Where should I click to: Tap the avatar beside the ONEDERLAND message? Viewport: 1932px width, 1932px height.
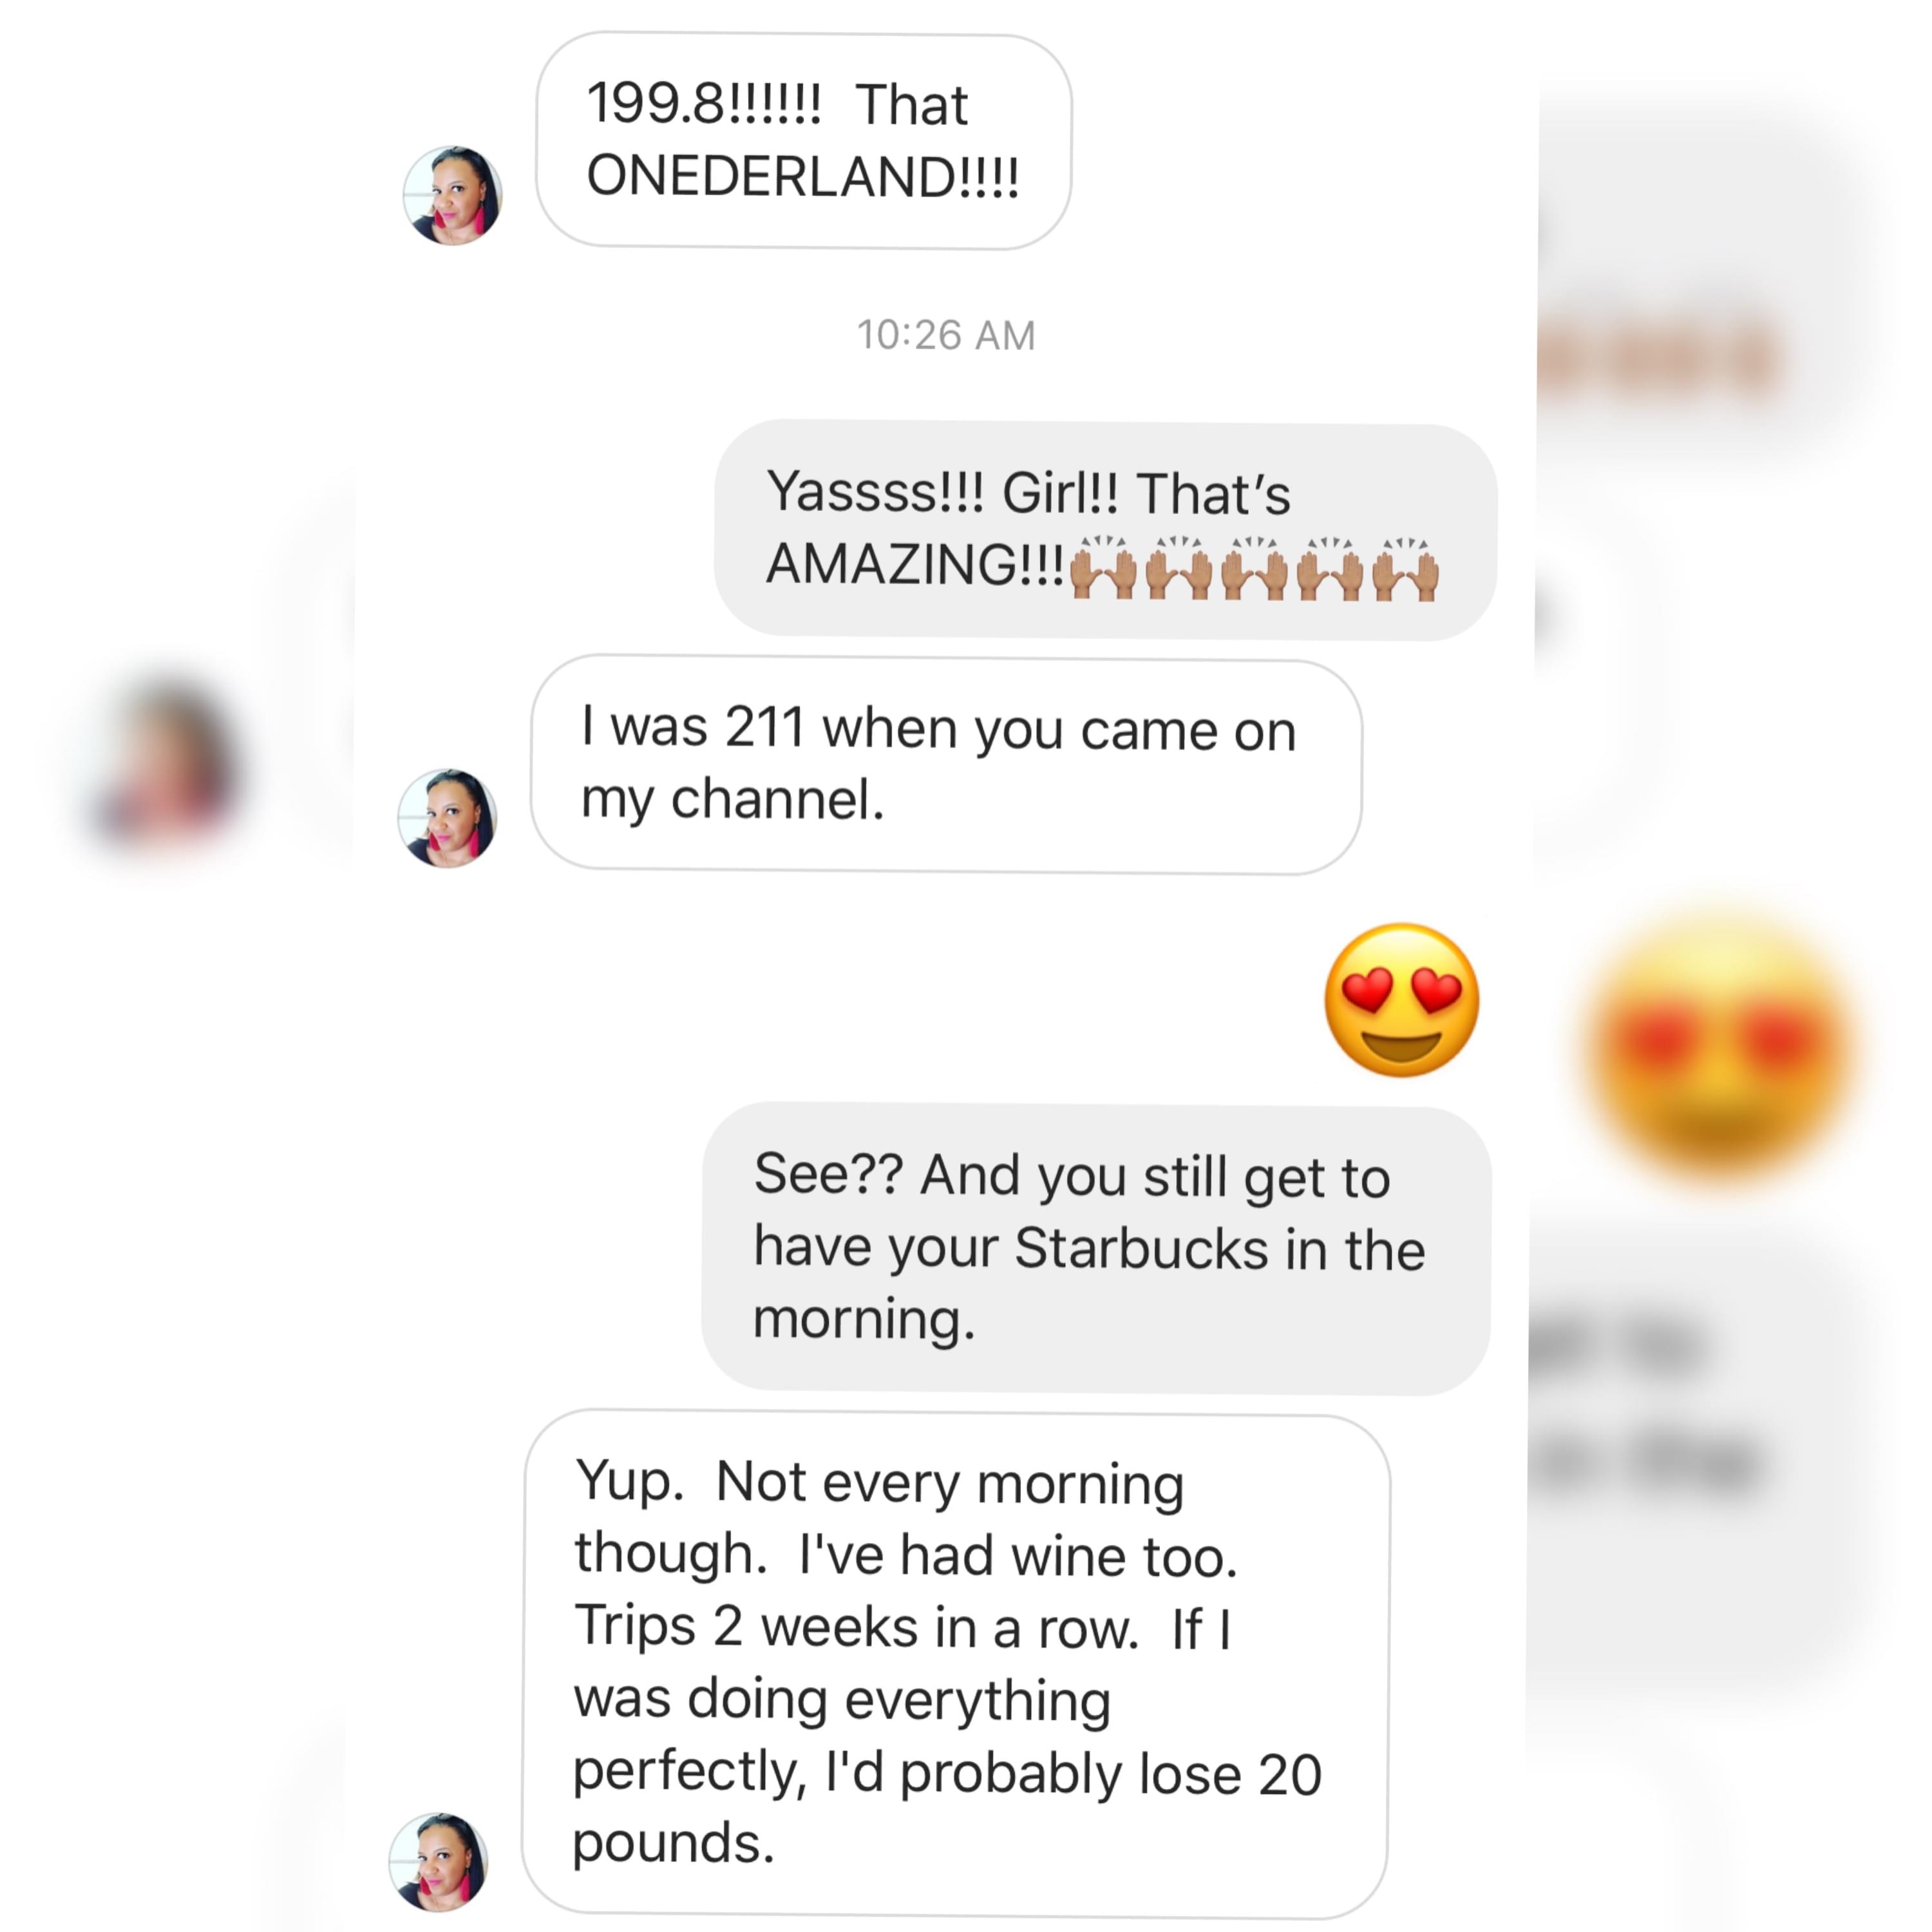(452, 195)
